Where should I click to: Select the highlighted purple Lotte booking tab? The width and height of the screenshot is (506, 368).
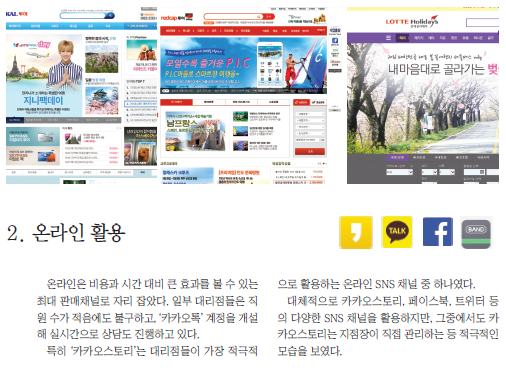pos(397,157)
